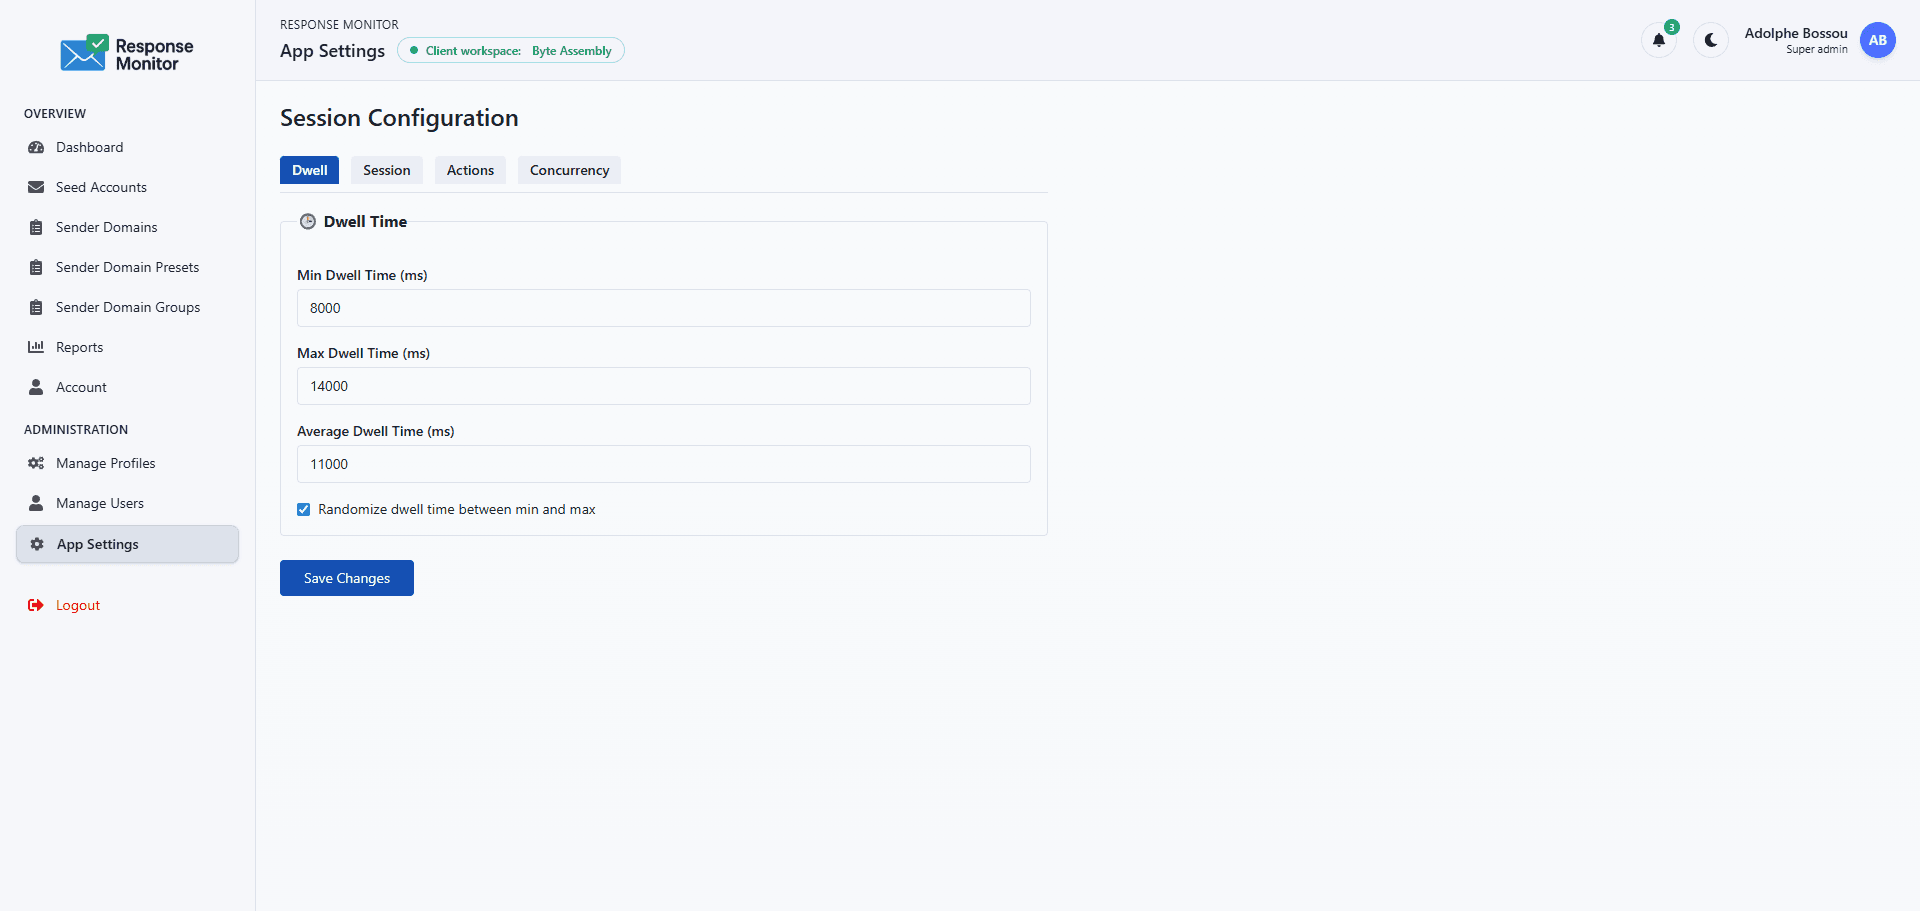Select the Manage Profiles gear icon
1920x911 pixels.
tap(36, 463)
